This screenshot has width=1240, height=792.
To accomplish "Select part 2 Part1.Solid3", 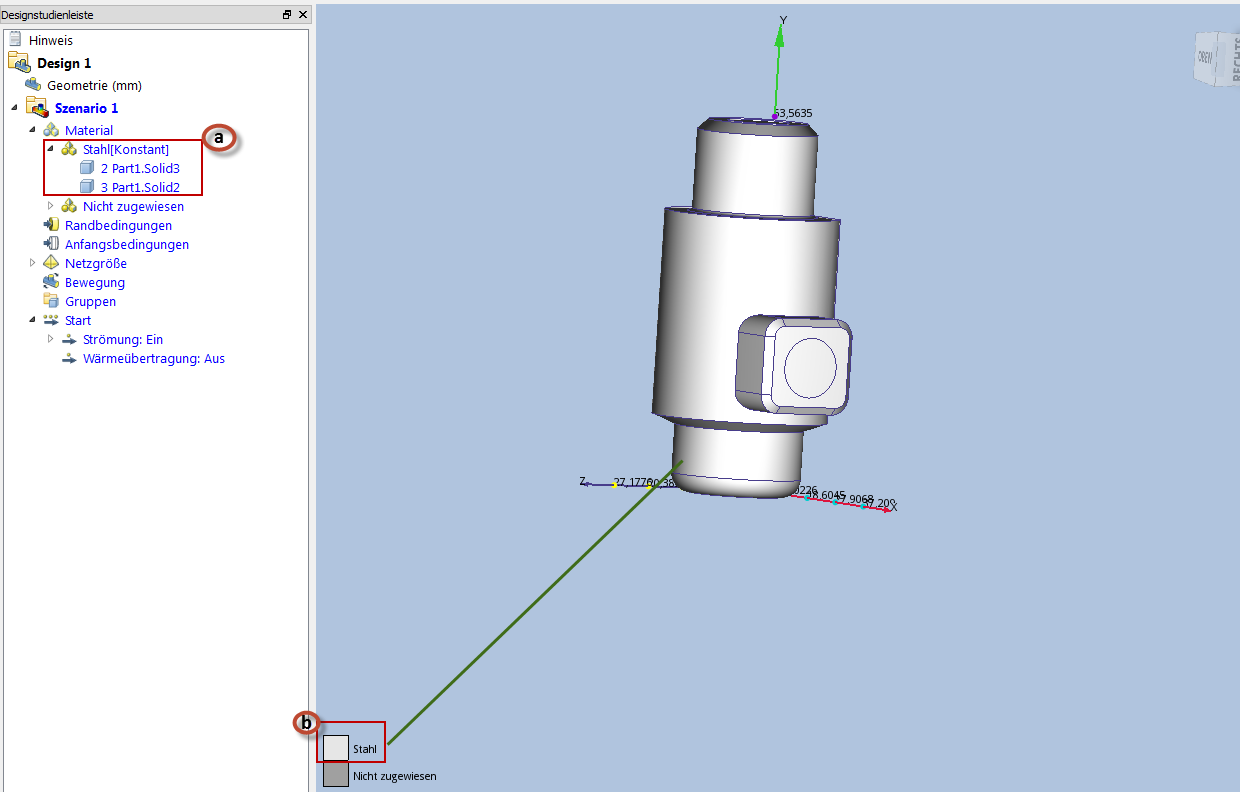I will coord(140,168).
